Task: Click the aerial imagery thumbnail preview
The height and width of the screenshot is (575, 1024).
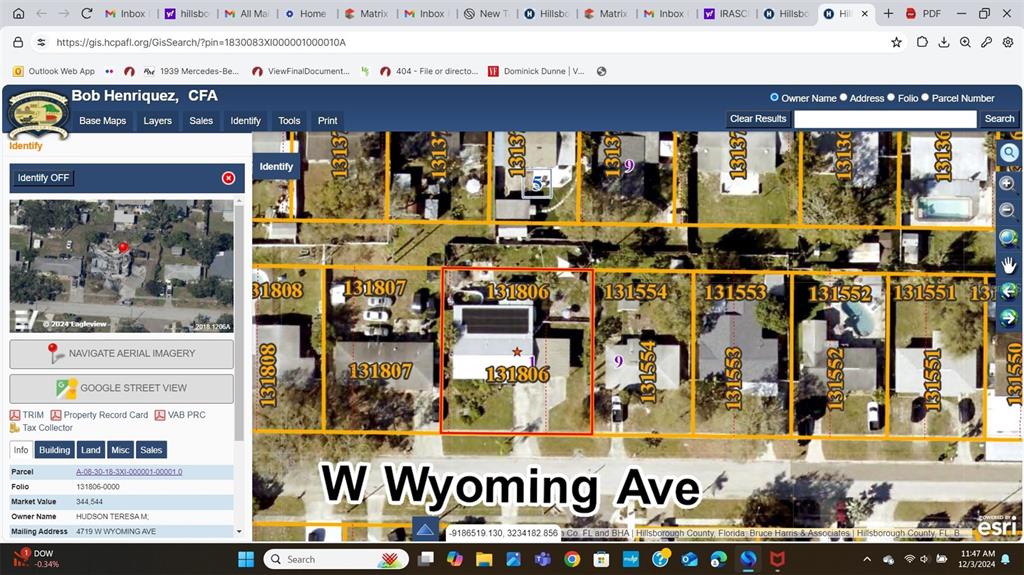Action: pos(121,266)
